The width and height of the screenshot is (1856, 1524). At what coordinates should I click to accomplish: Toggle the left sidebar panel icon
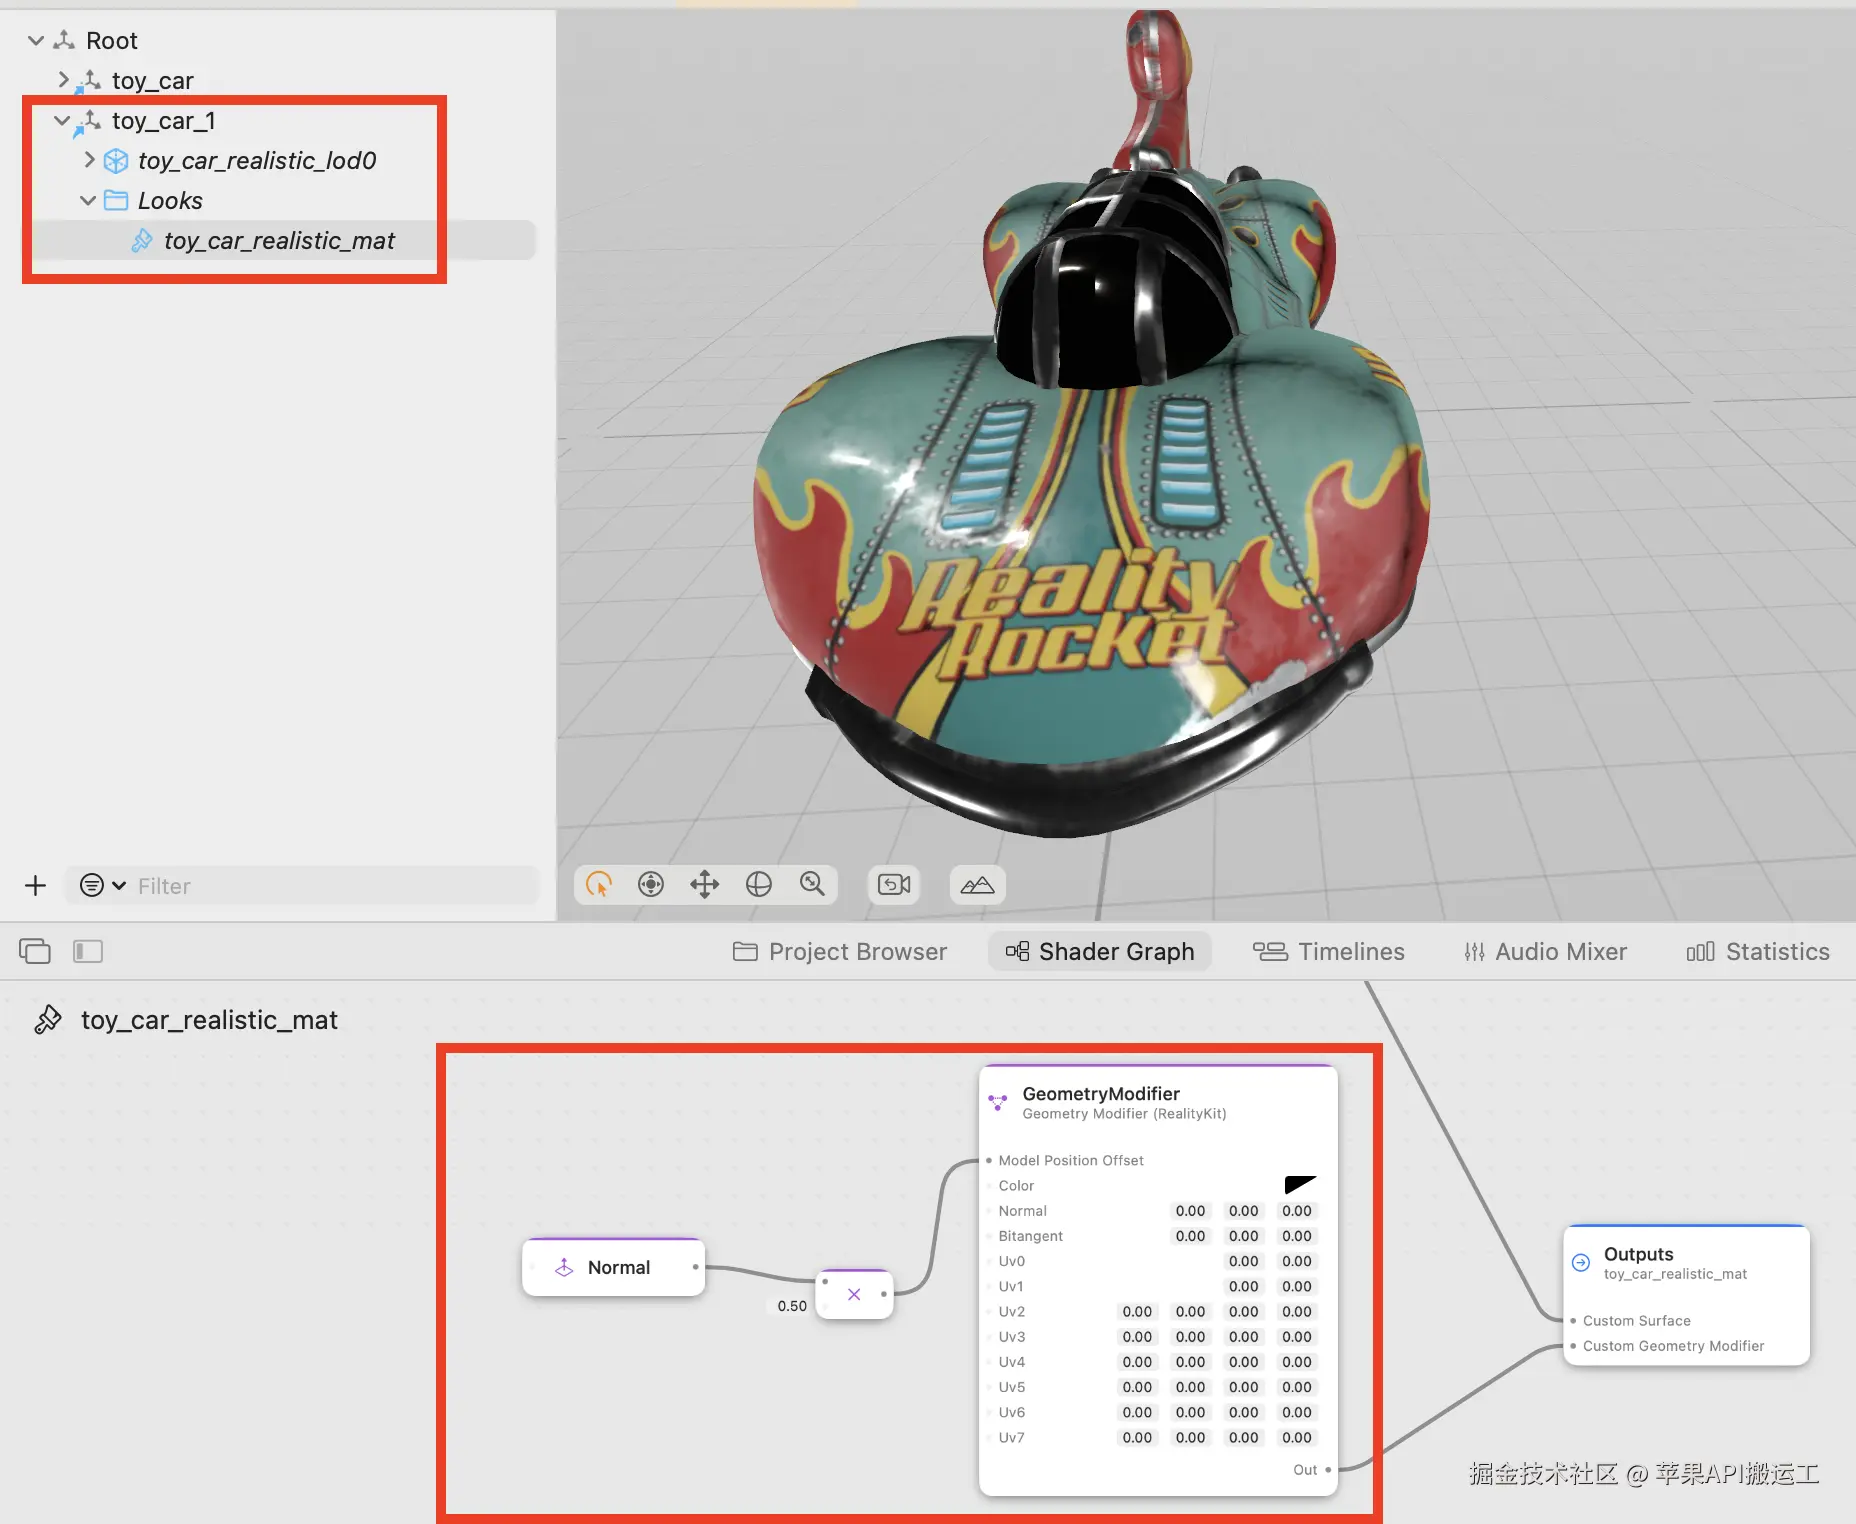[88, 951]
